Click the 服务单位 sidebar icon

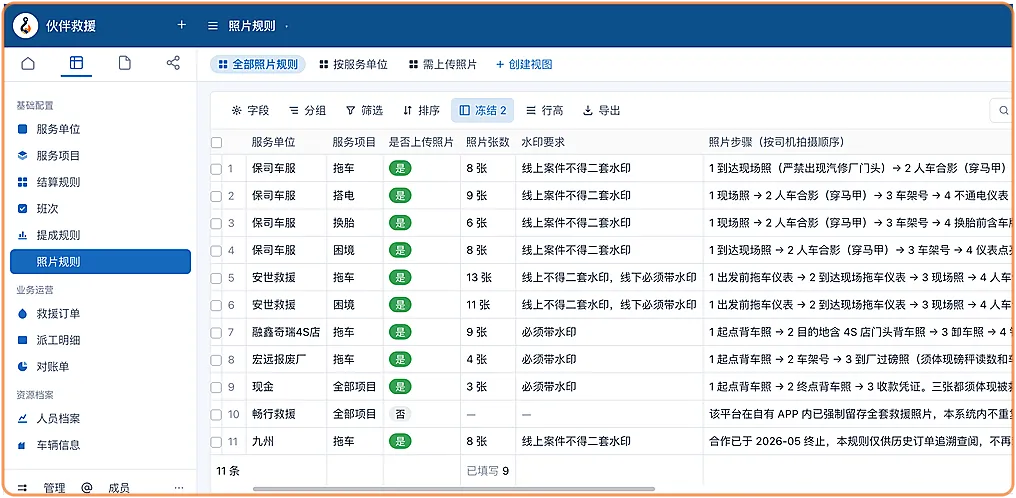(23, 130)
